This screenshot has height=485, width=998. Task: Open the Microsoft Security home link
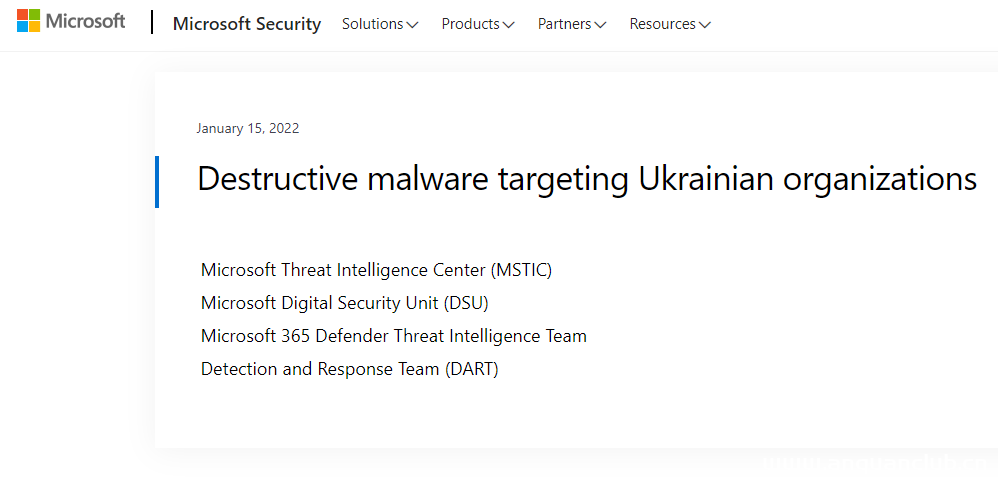pos(247,24)
